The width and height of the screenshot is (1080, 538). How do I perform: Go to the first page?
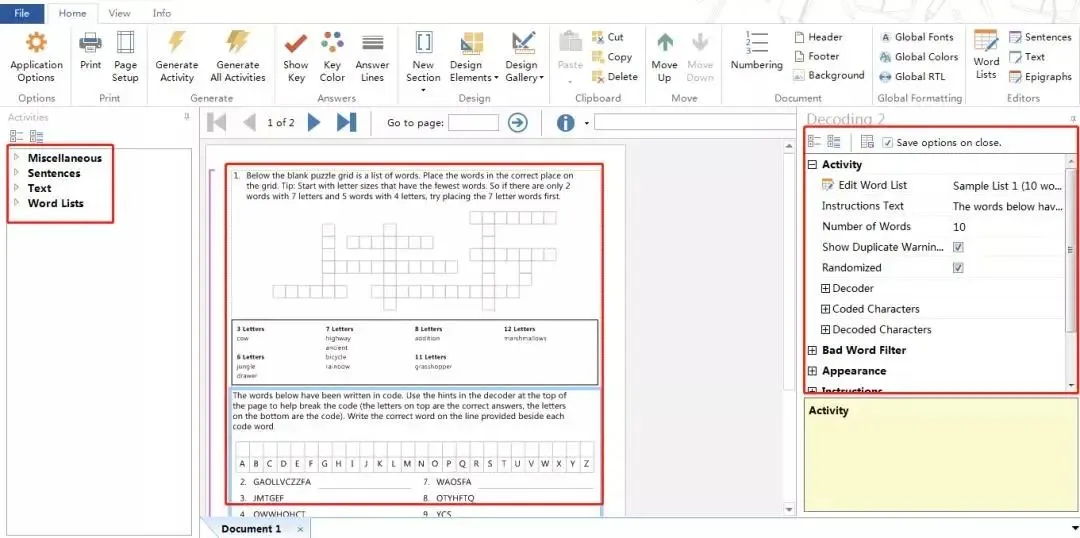pos(216,123)
